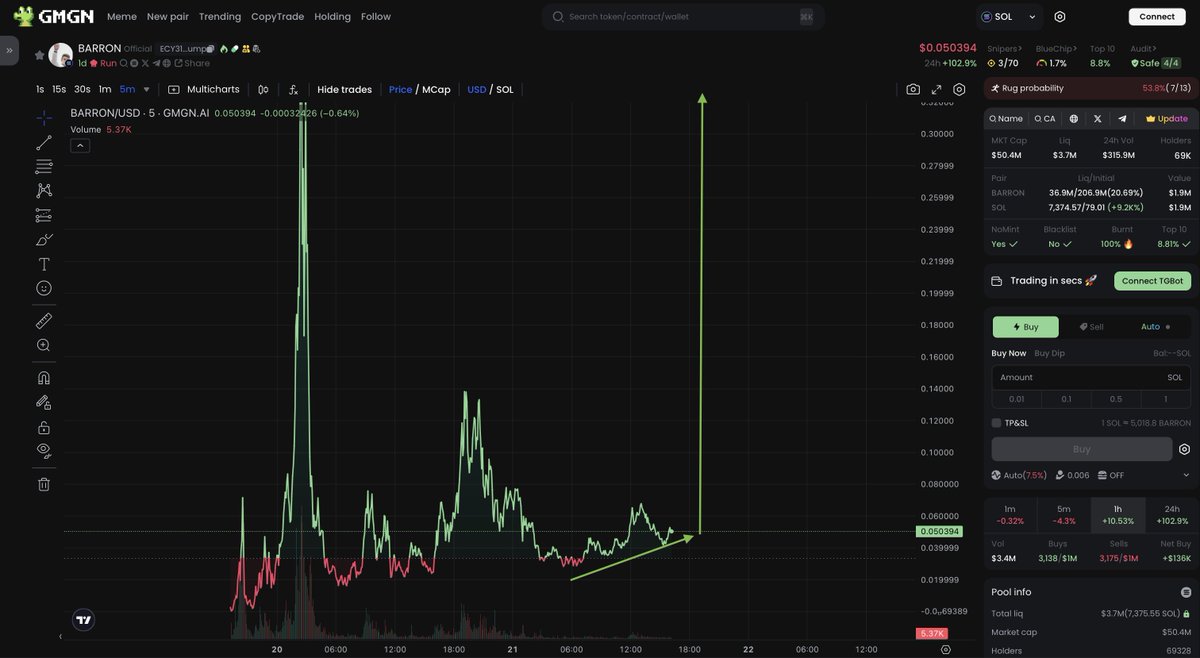Lock all drawing tools
Image resolution: width=1200 pixels, height=658 pixels.
pyautogui.click(x=44, y=427)
